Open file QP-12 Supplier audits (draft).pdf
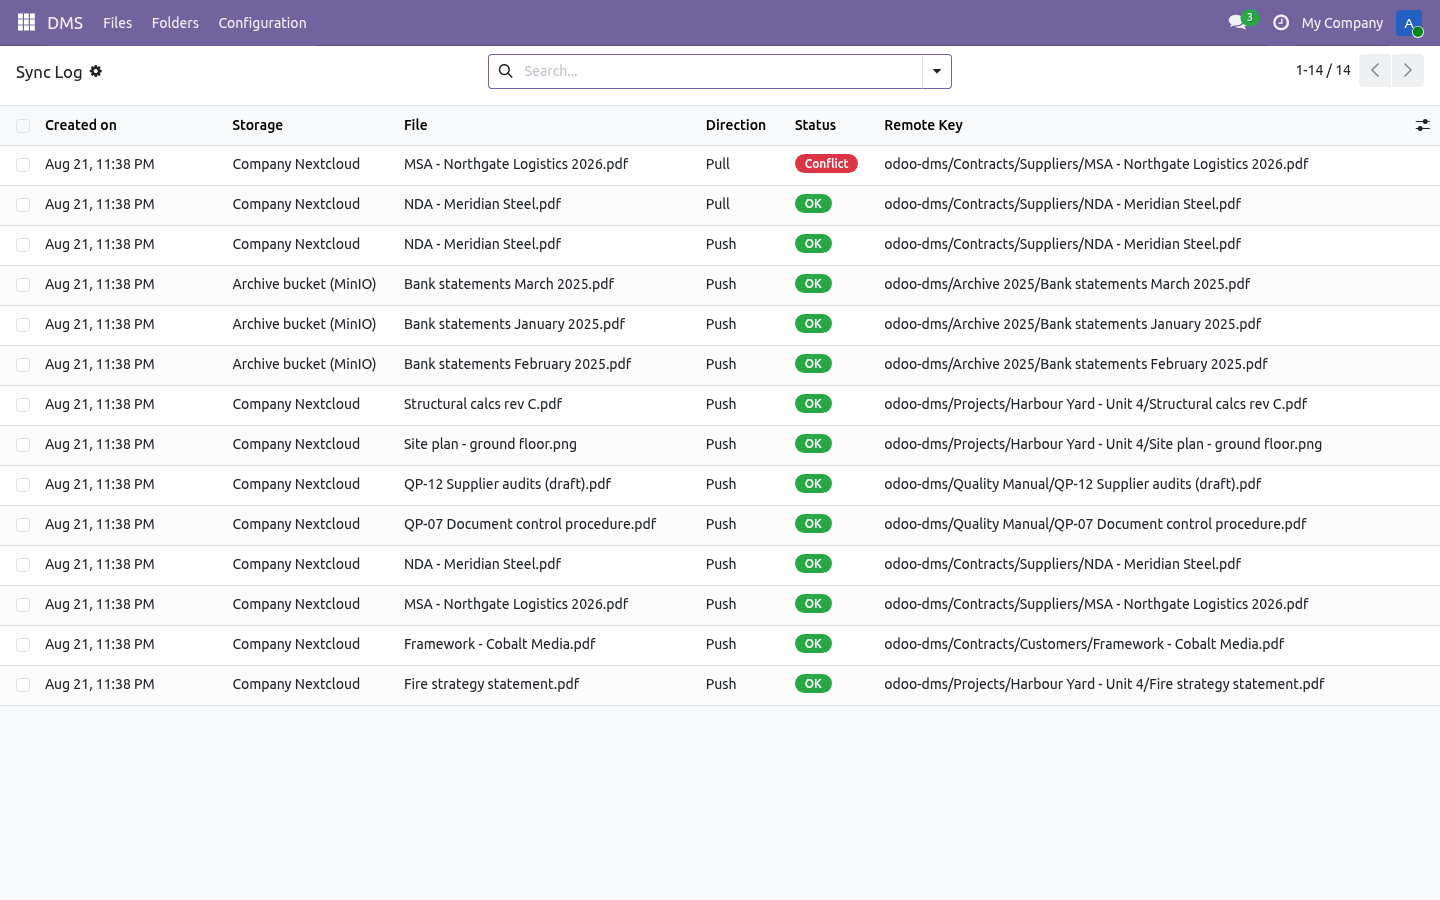Screen dimensions: 1440x900 508,484
